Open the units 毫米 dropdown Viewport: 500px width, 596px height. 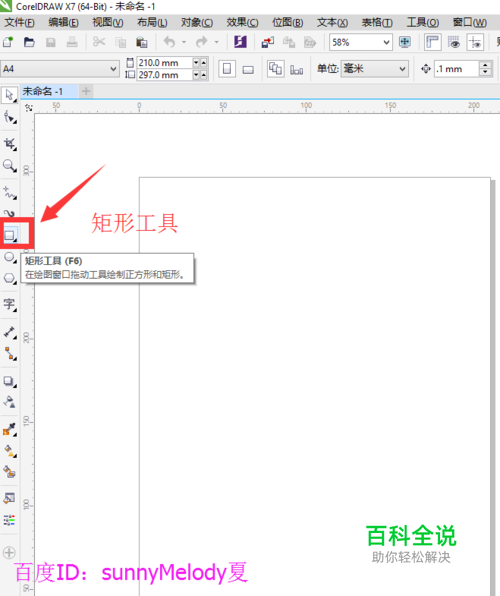click(402, 69)
